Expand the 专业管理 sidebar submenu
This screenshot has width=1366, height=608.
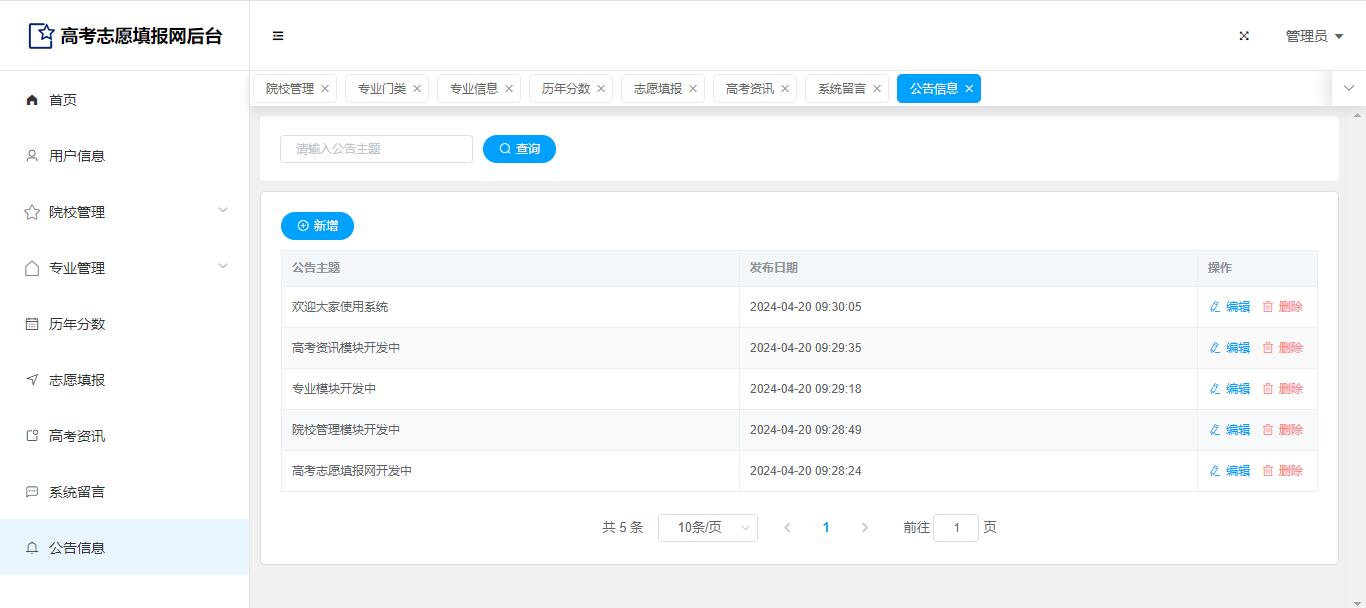coord(124,268)
